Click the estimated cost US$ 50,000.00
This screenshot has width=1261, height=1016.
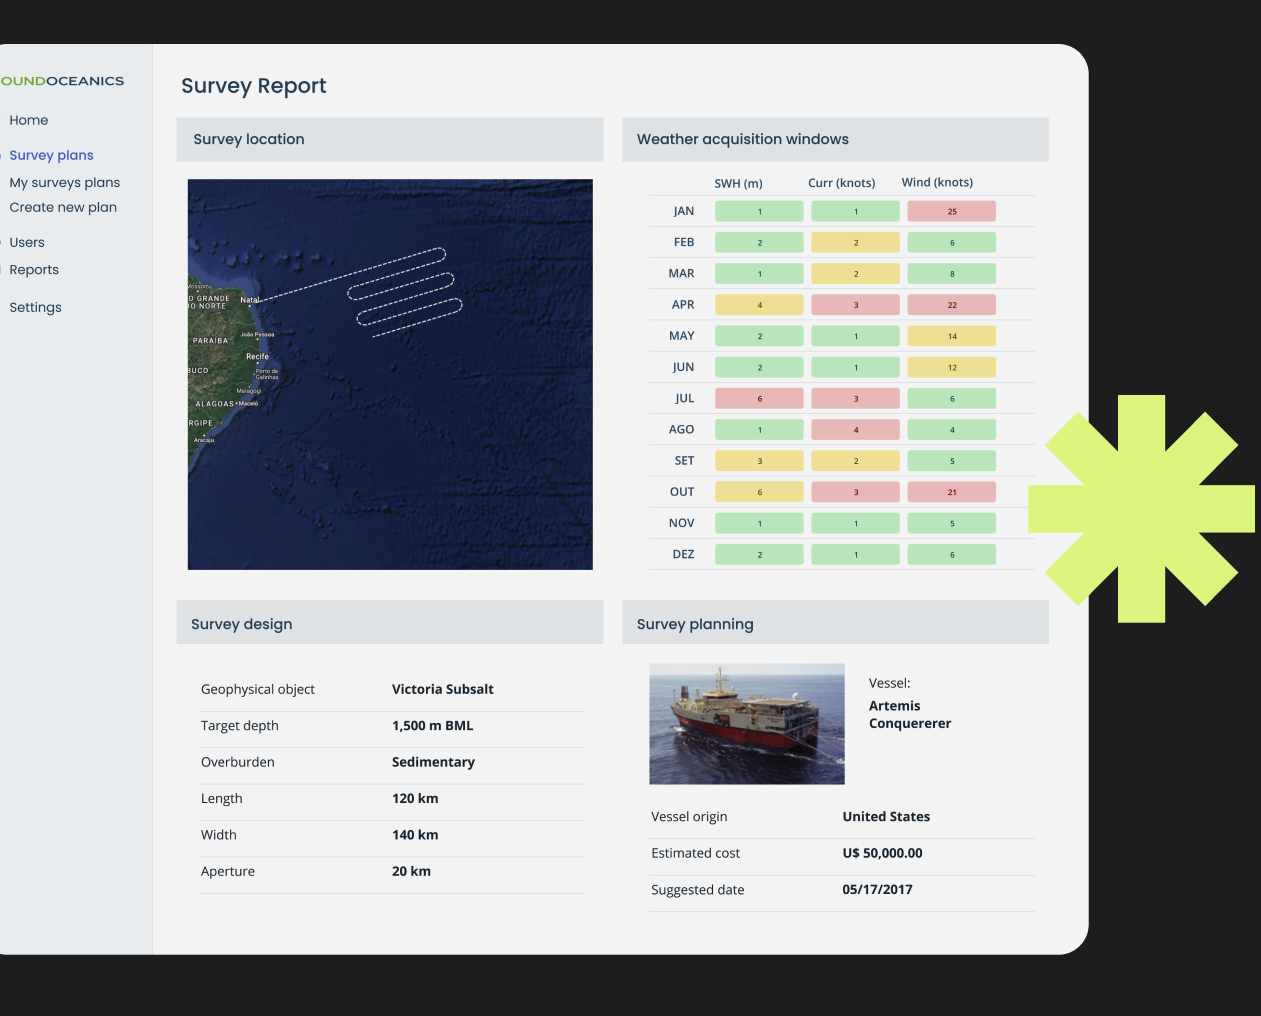(x=882, y=853)
